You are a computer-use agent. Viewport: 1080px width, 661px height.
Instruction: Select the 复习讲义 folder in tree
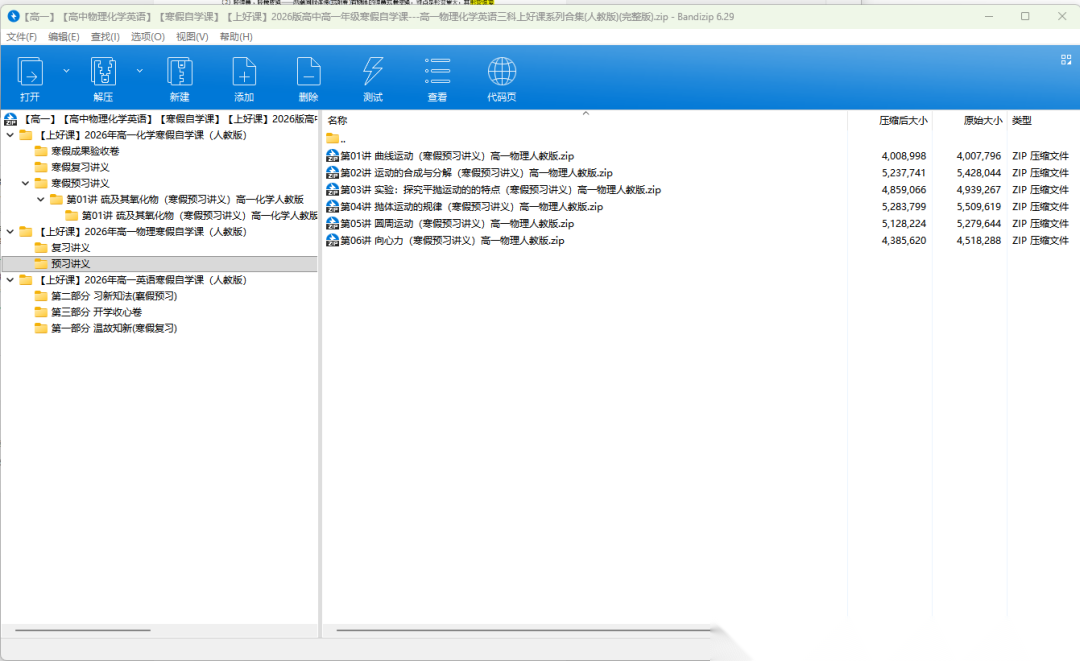pos(70,248)
